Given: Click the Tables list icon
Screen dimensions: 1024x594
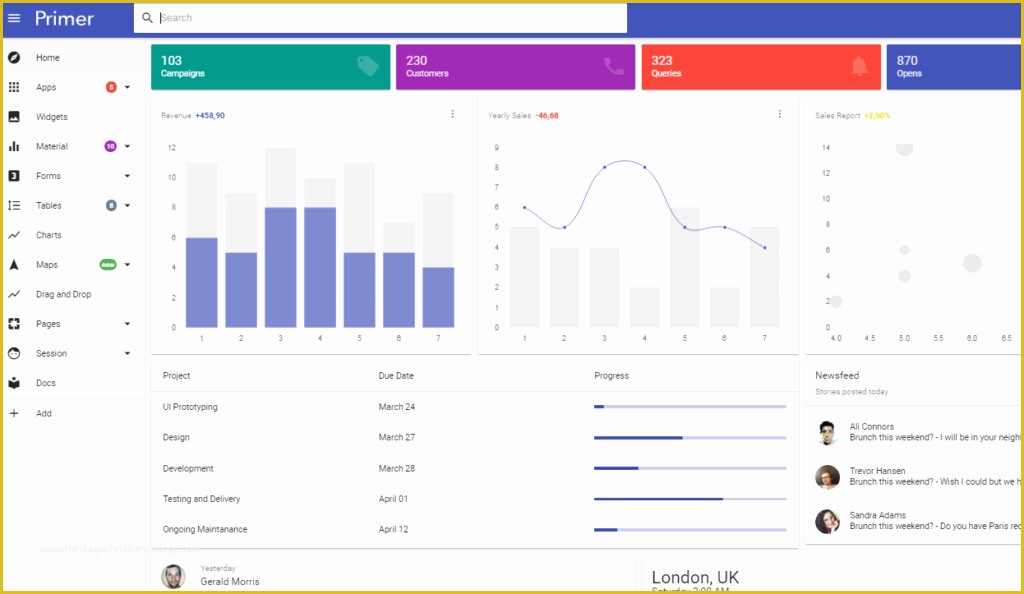Looking at the screenshot, I should pyautogui.click(x=14, y=205).
